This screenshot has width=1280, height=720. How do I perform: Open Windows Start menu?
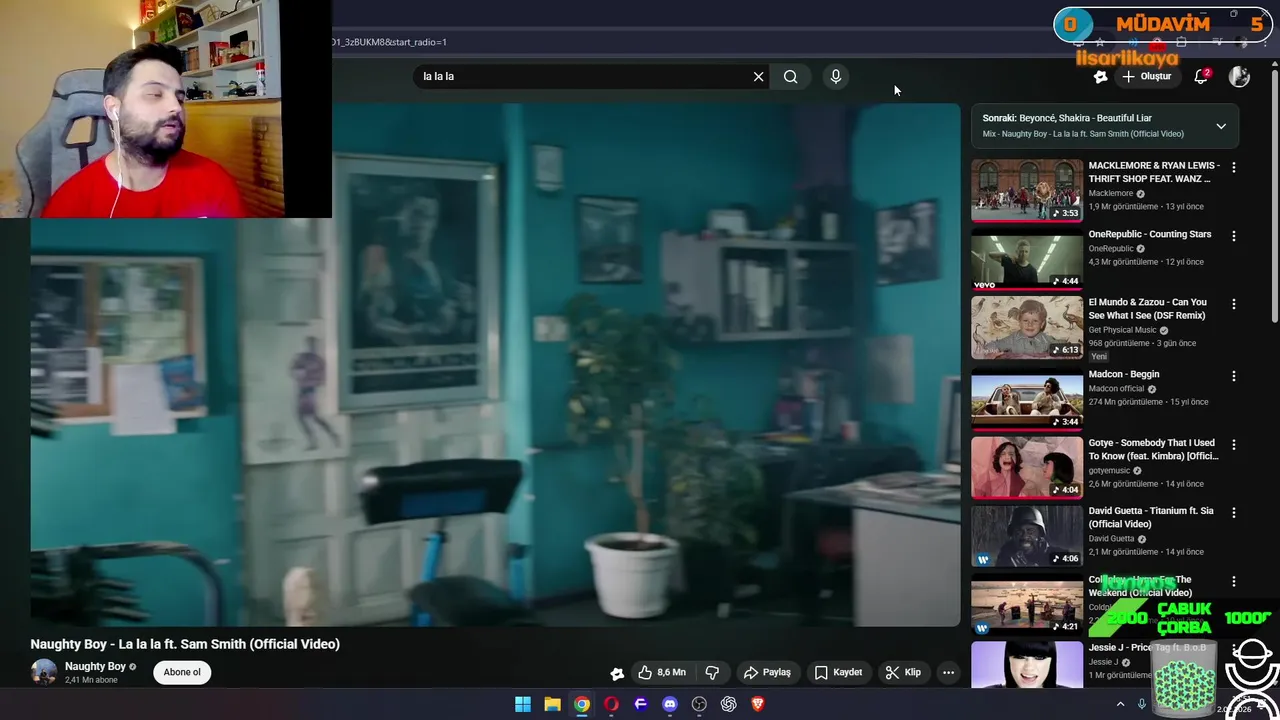tap(523, 704)
